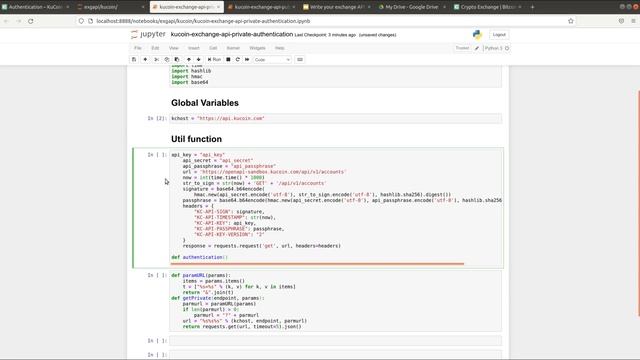Screen dimensions: 640x360
Task: Open the Pocket shield icon in browser toolbar
Action: point(621,21)
